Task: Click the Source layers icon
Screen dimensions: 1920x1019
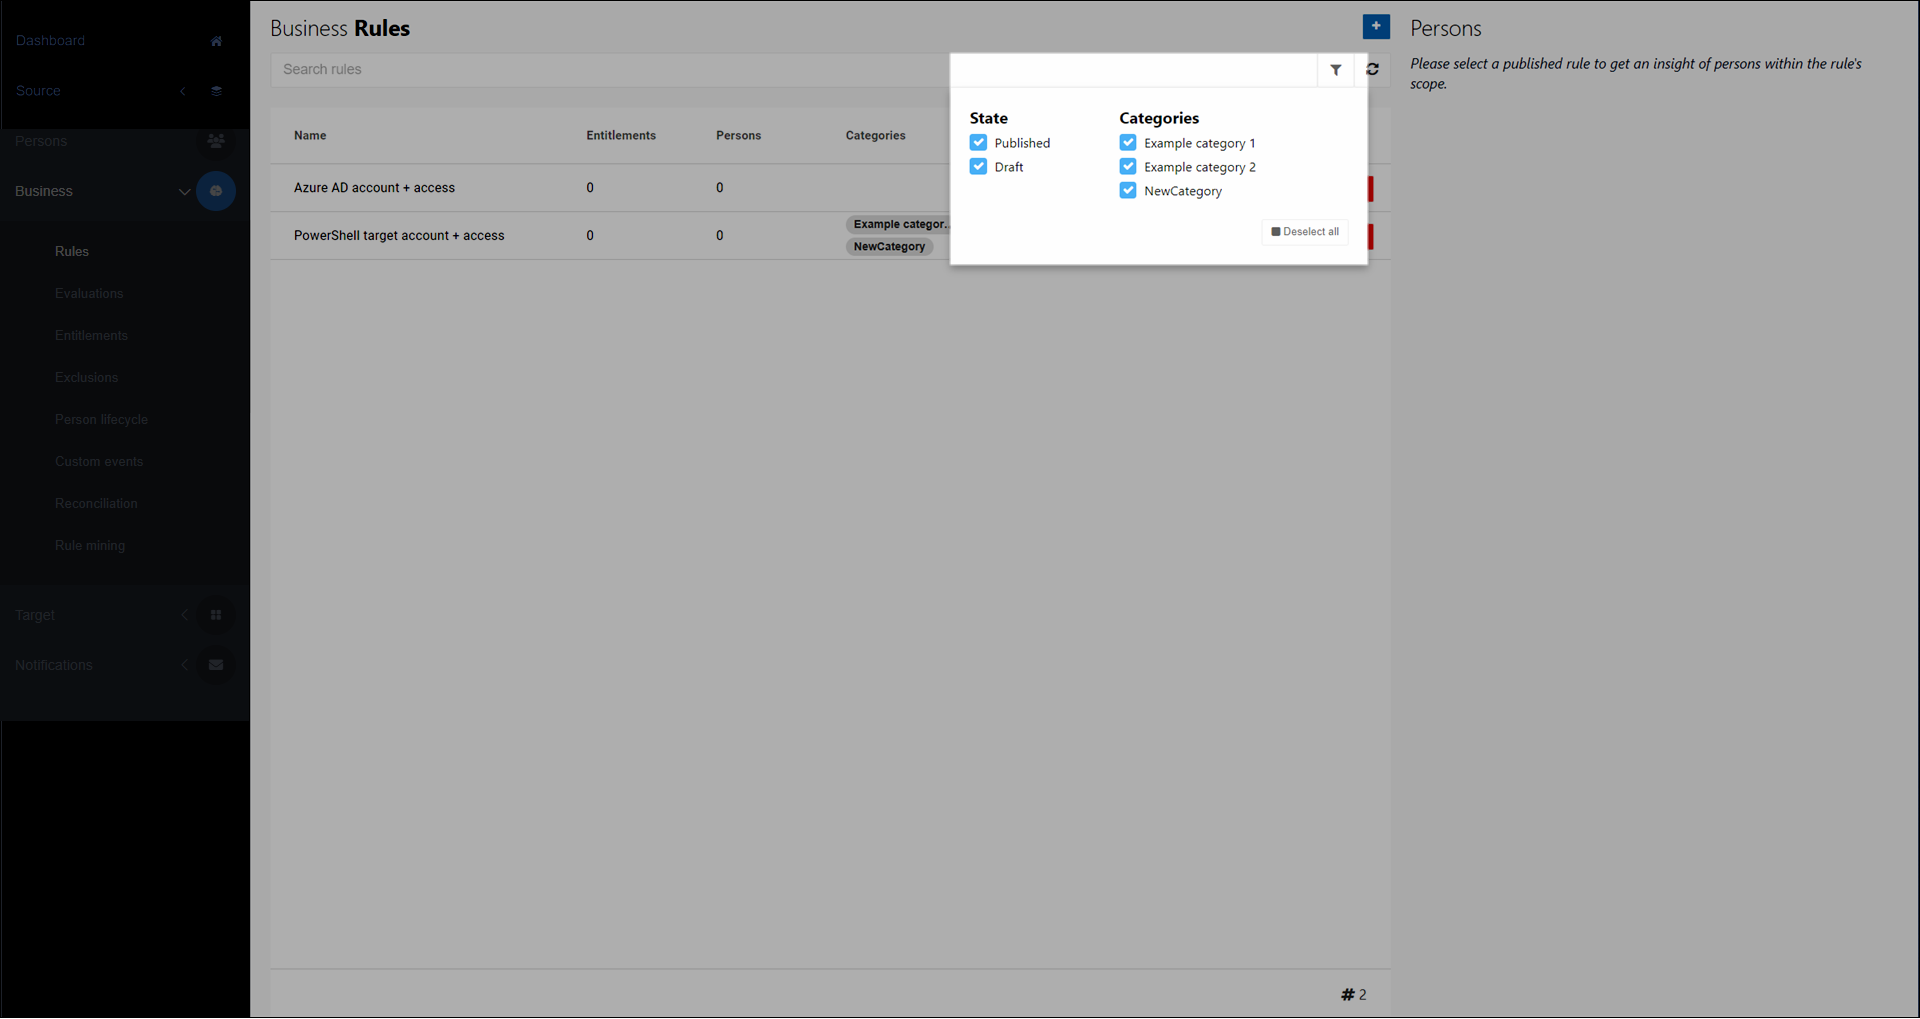Action: (216, 91)
